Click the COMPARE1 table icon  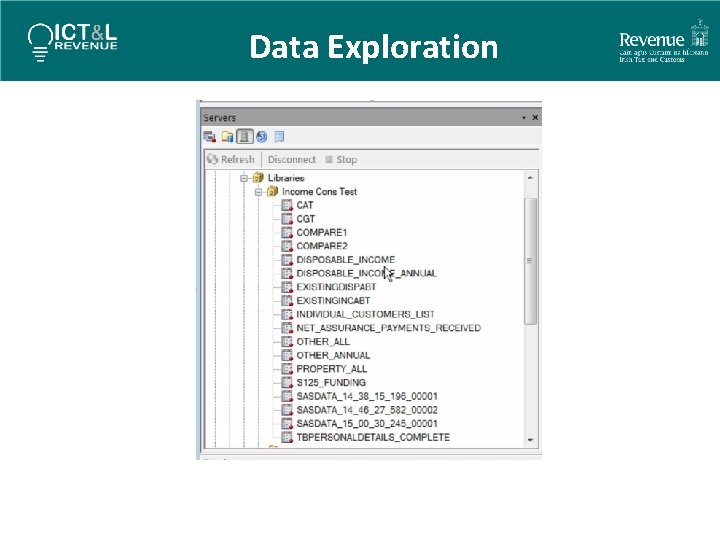pyautogui.click(x=287, y=232)
